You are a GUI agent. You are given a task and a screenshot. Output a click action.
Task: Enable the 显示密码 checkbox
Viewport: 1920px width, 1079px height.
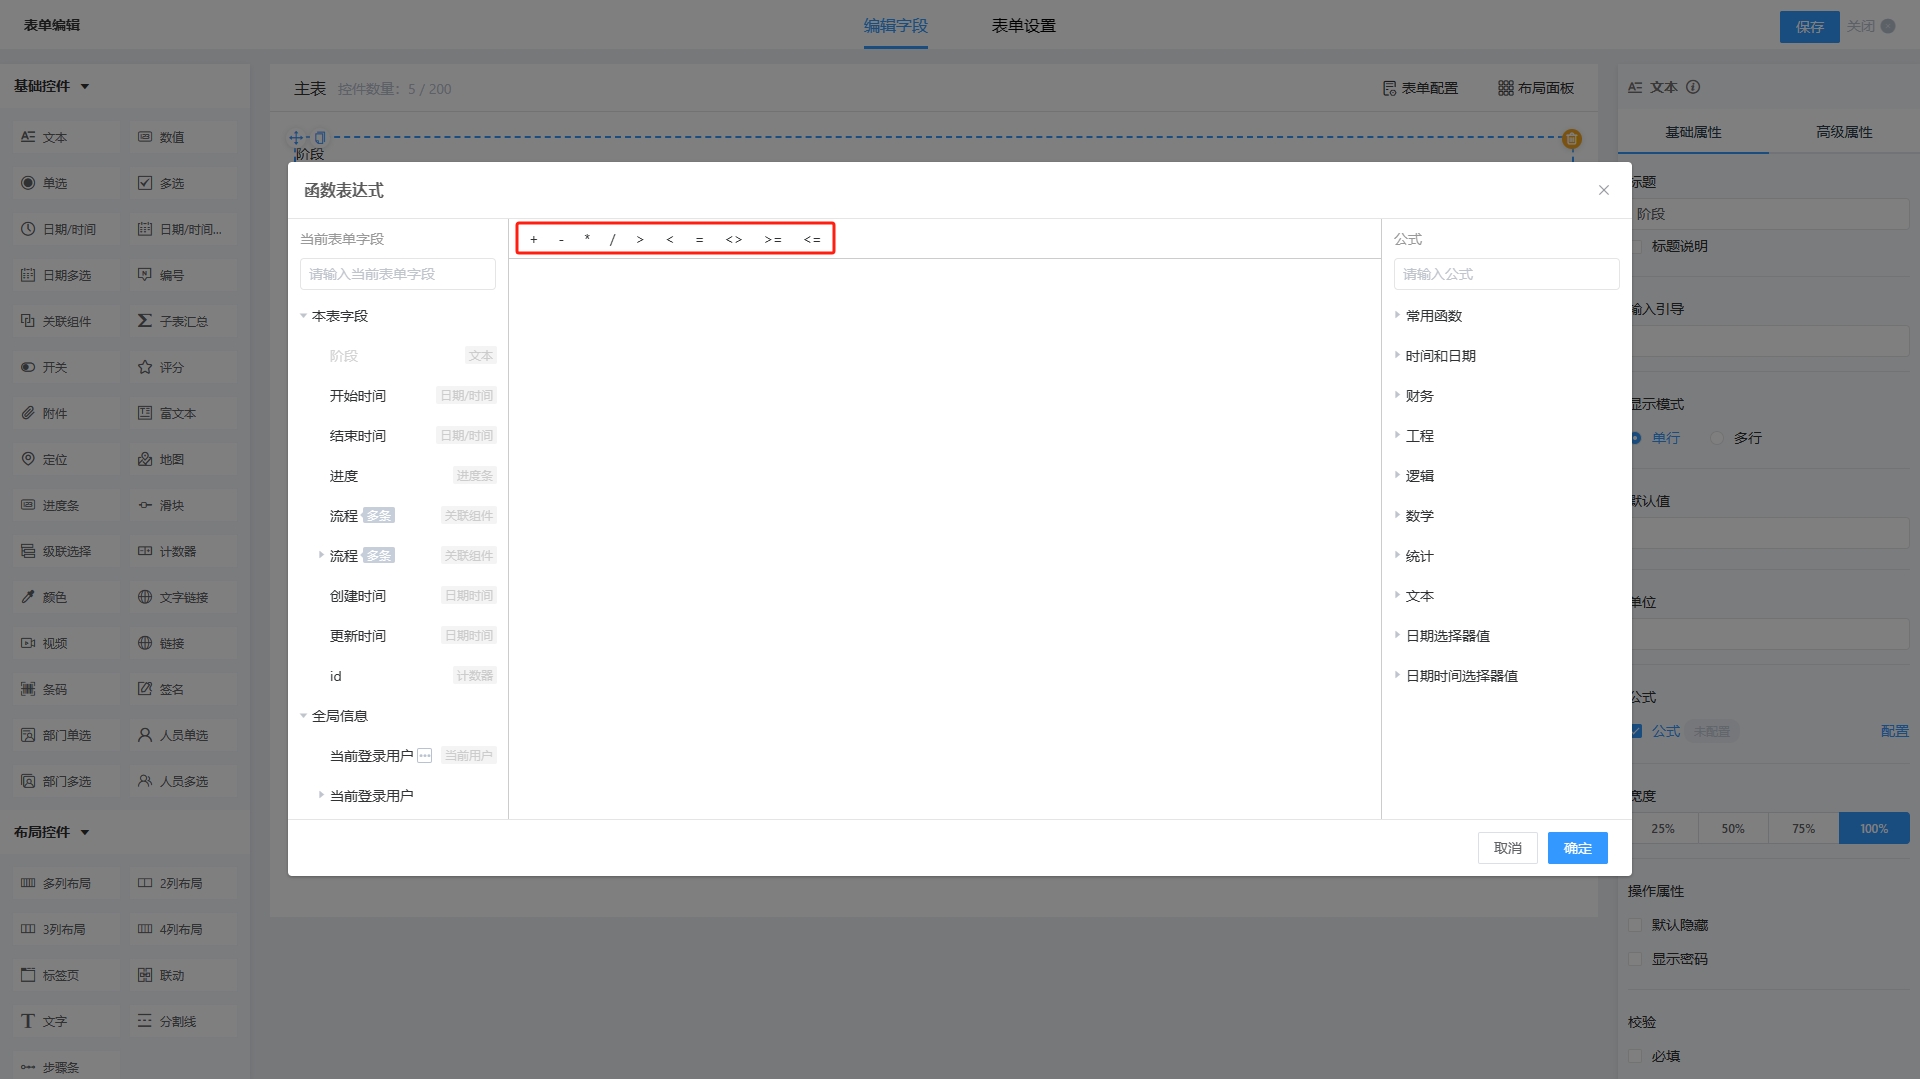click(1635, 959)
